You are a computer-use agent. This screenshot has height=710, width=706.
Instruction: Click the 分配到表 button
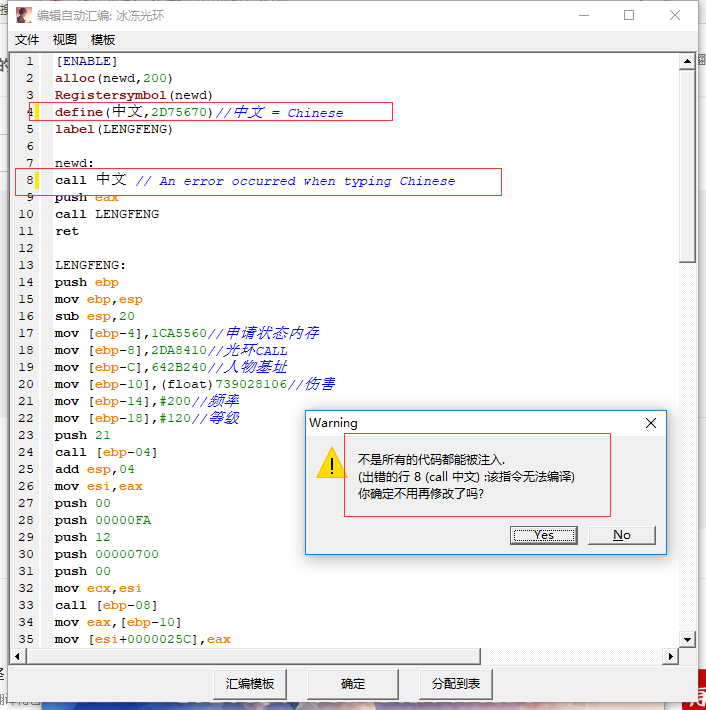pos(455,684)
